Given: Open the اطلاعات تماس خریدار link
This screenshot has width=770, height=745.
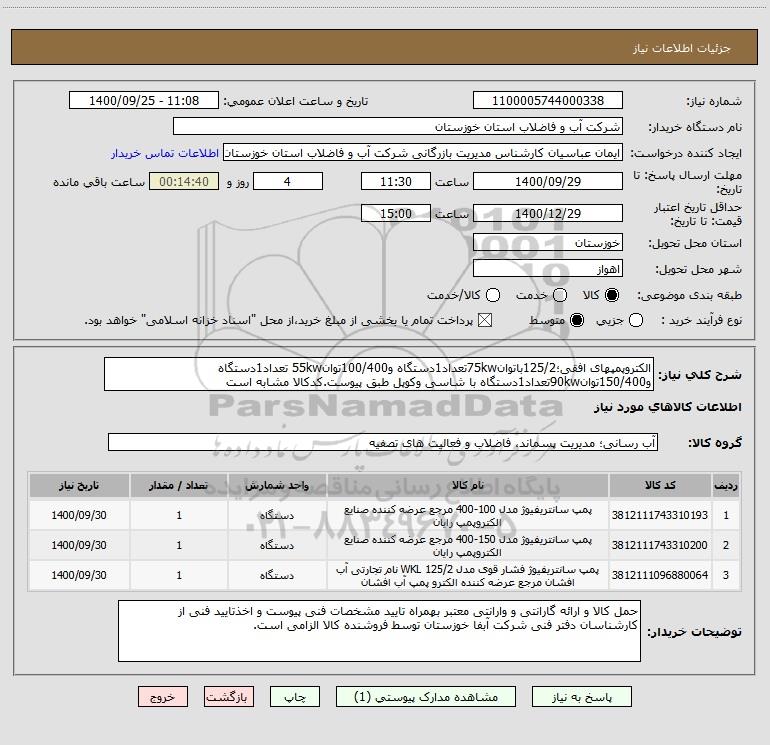Looking at the screenshot, I should [x=165, y=153].
